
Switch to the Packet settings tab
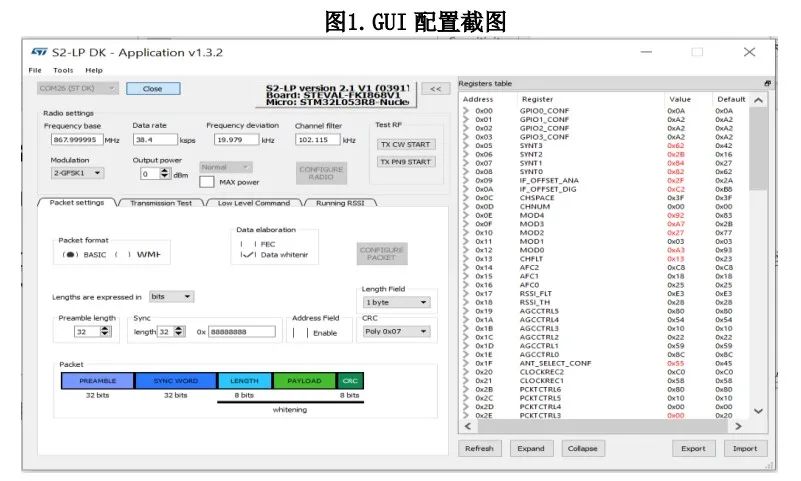click(77, 203)
